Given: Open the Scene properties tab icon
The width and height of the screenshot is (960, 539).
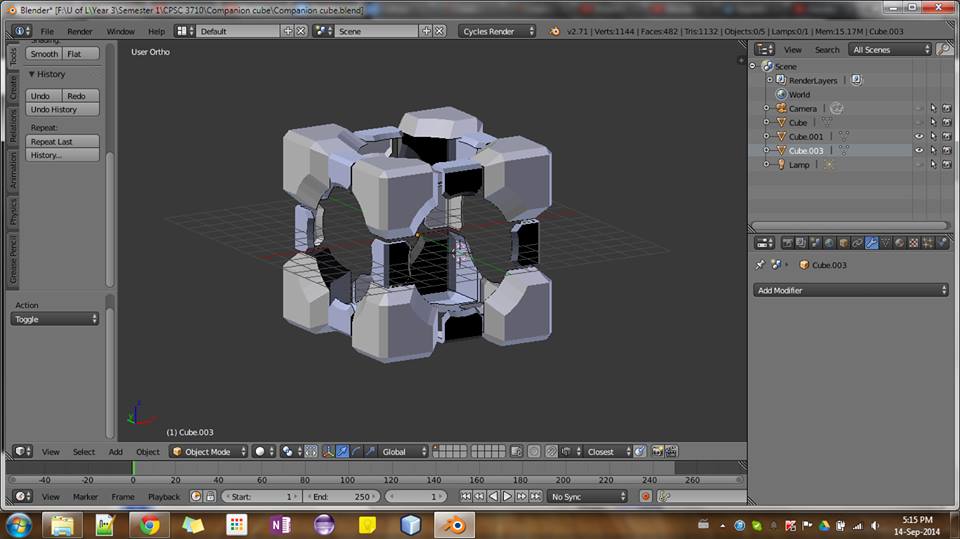Looking at the screenshot, I should [x=815, y=243].
